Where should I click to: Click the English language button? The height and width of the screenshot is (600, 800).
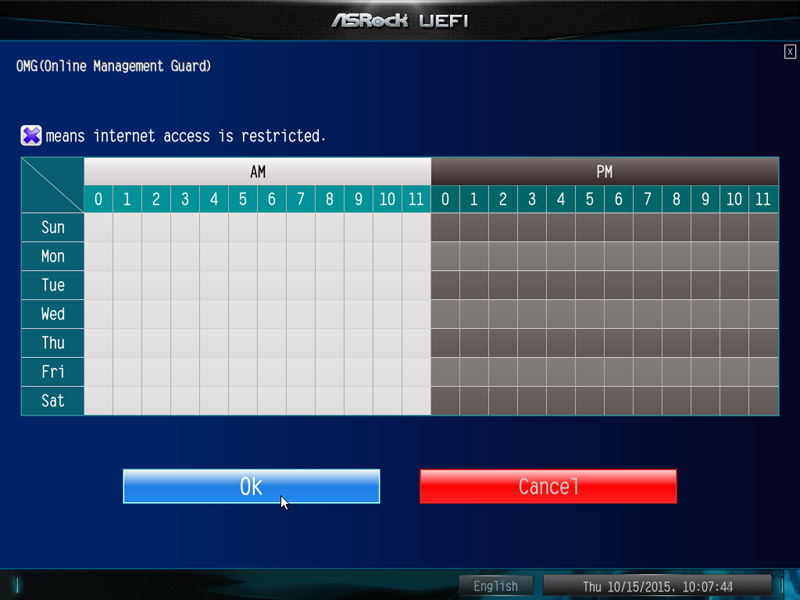495,586
